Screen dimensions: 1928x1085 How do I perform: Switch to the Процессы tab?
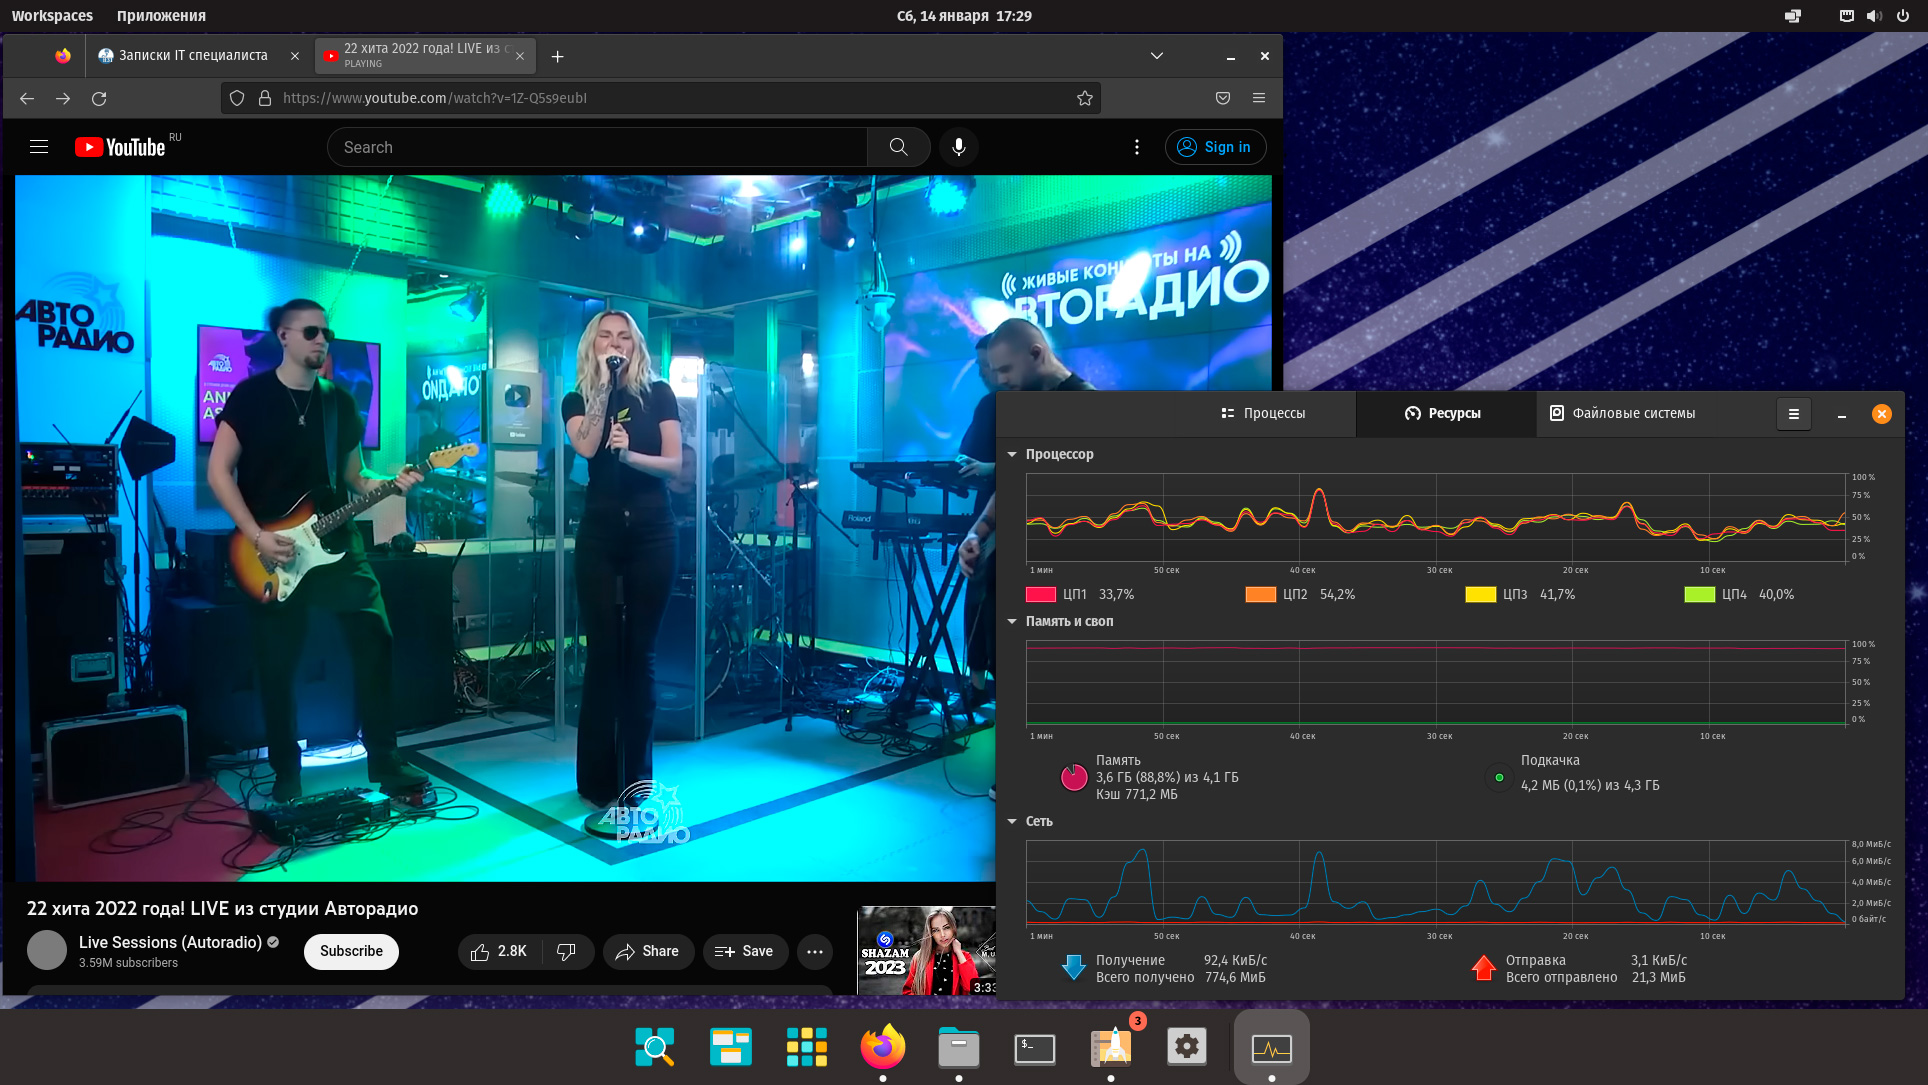point(1263,413)
